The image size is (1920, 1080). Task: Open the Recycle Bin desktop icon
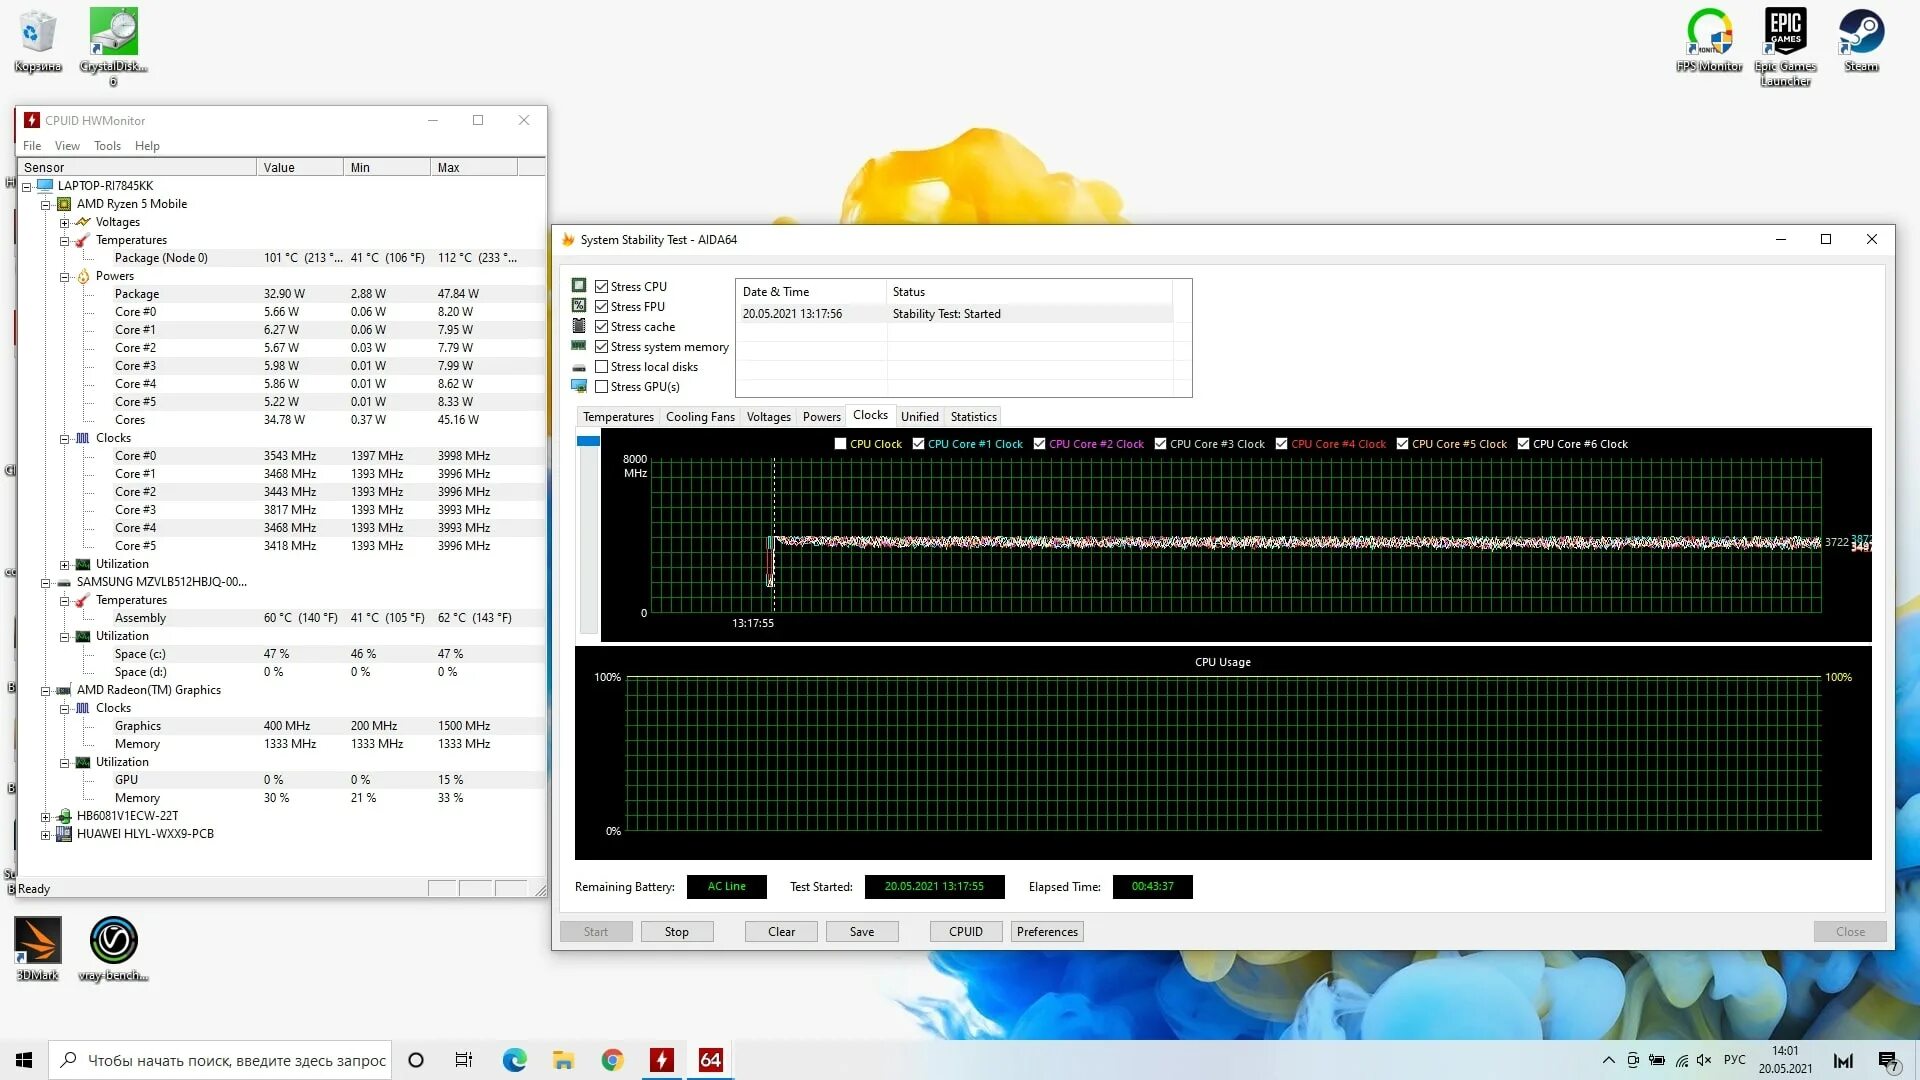pyautogui.click(x=38, y=40)
